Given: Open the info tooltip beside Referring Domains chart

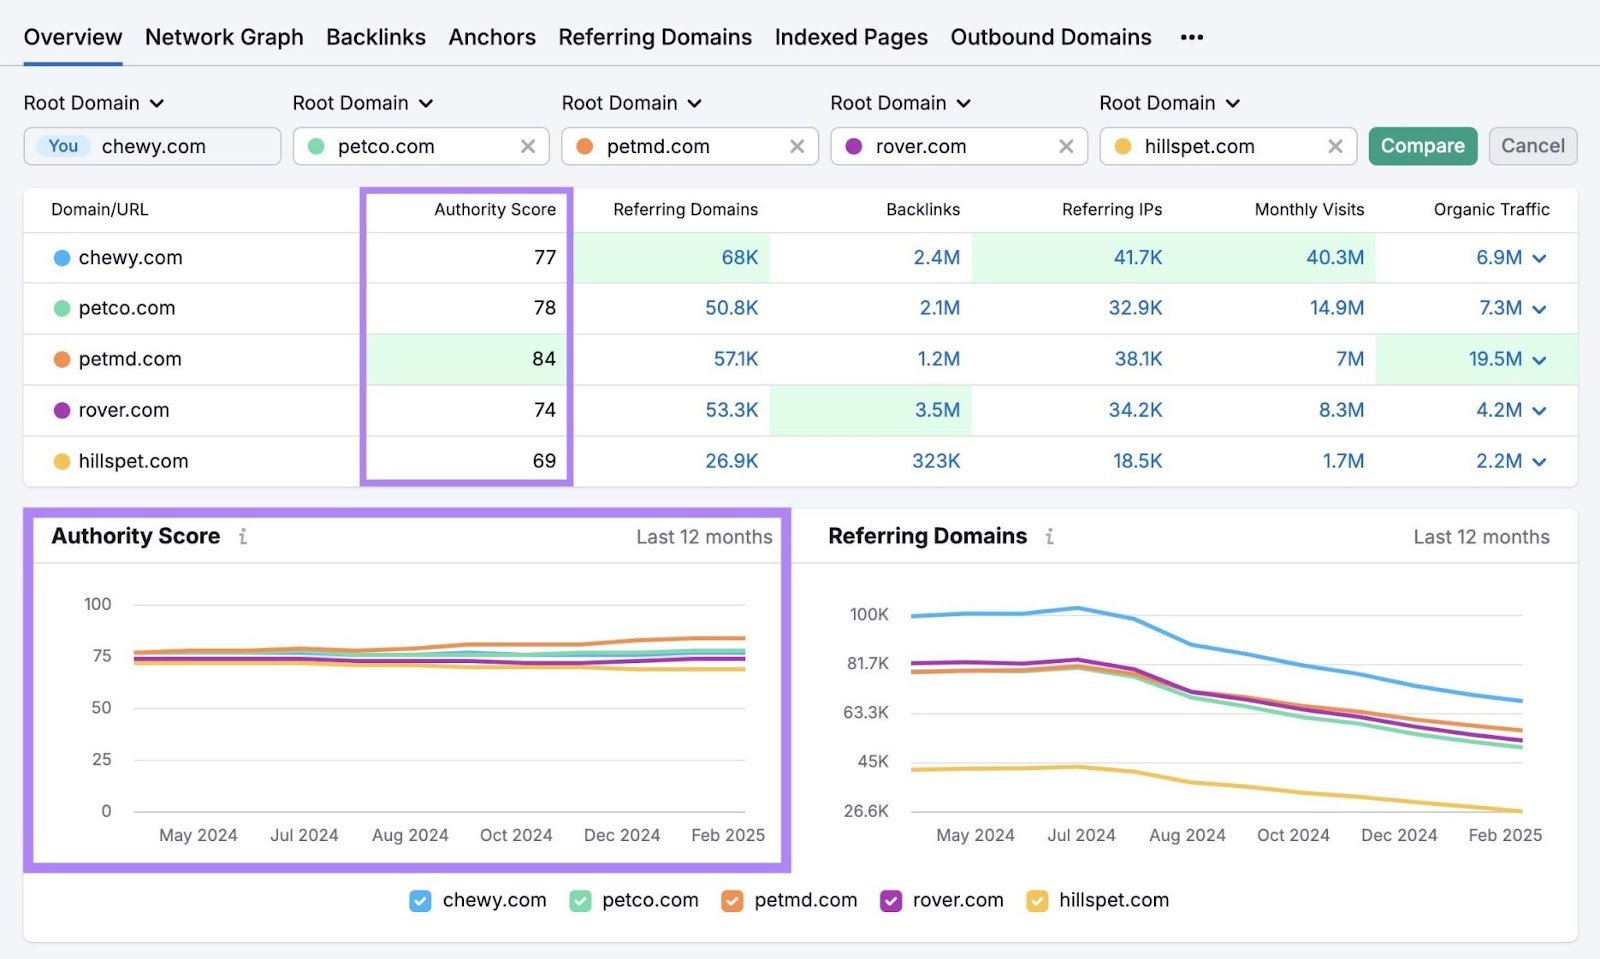Looking at the screenshot, I should [1048, 536].
